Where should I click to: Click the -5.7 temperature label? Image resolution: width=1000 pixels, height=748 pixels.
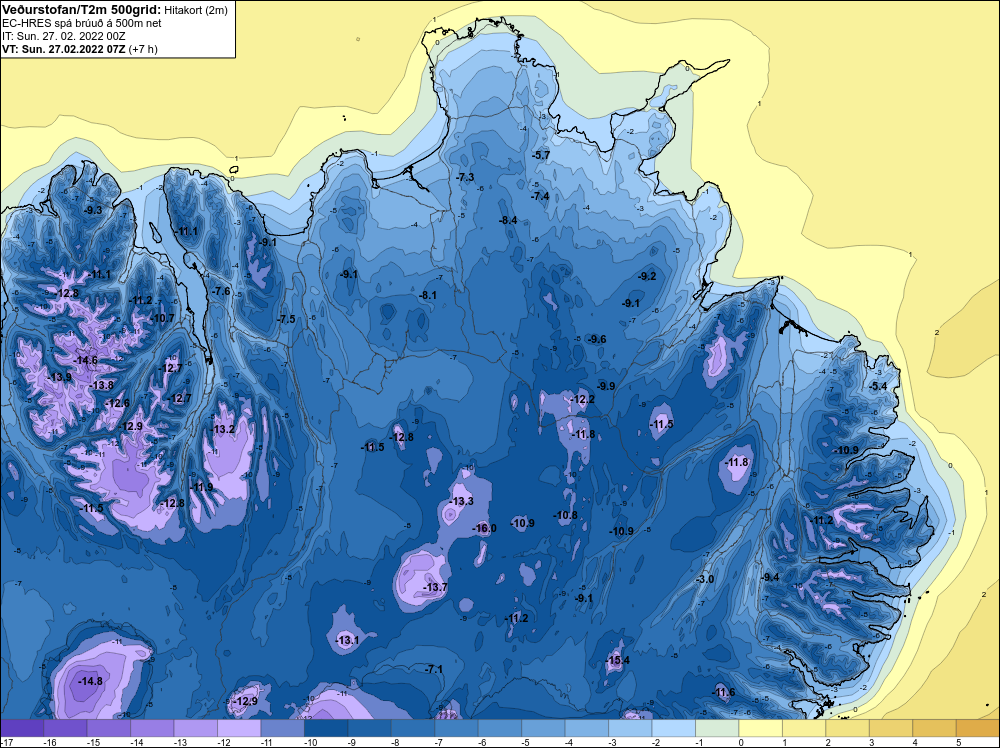coord(541,155)
